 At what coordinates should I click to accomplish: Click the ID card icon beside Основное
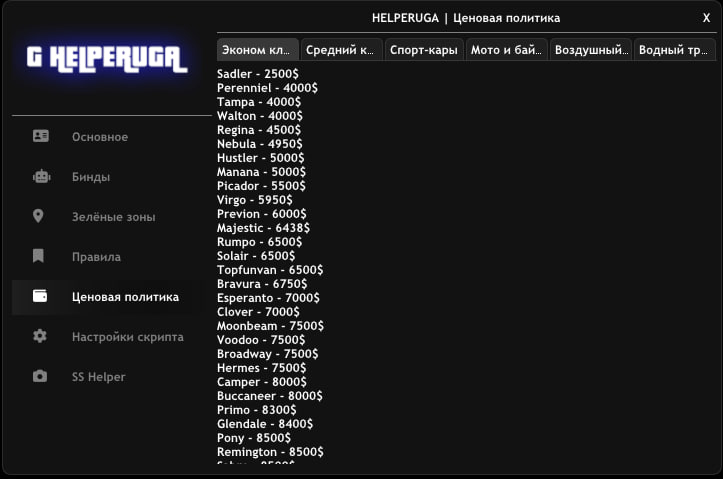(x=41, y=136)
